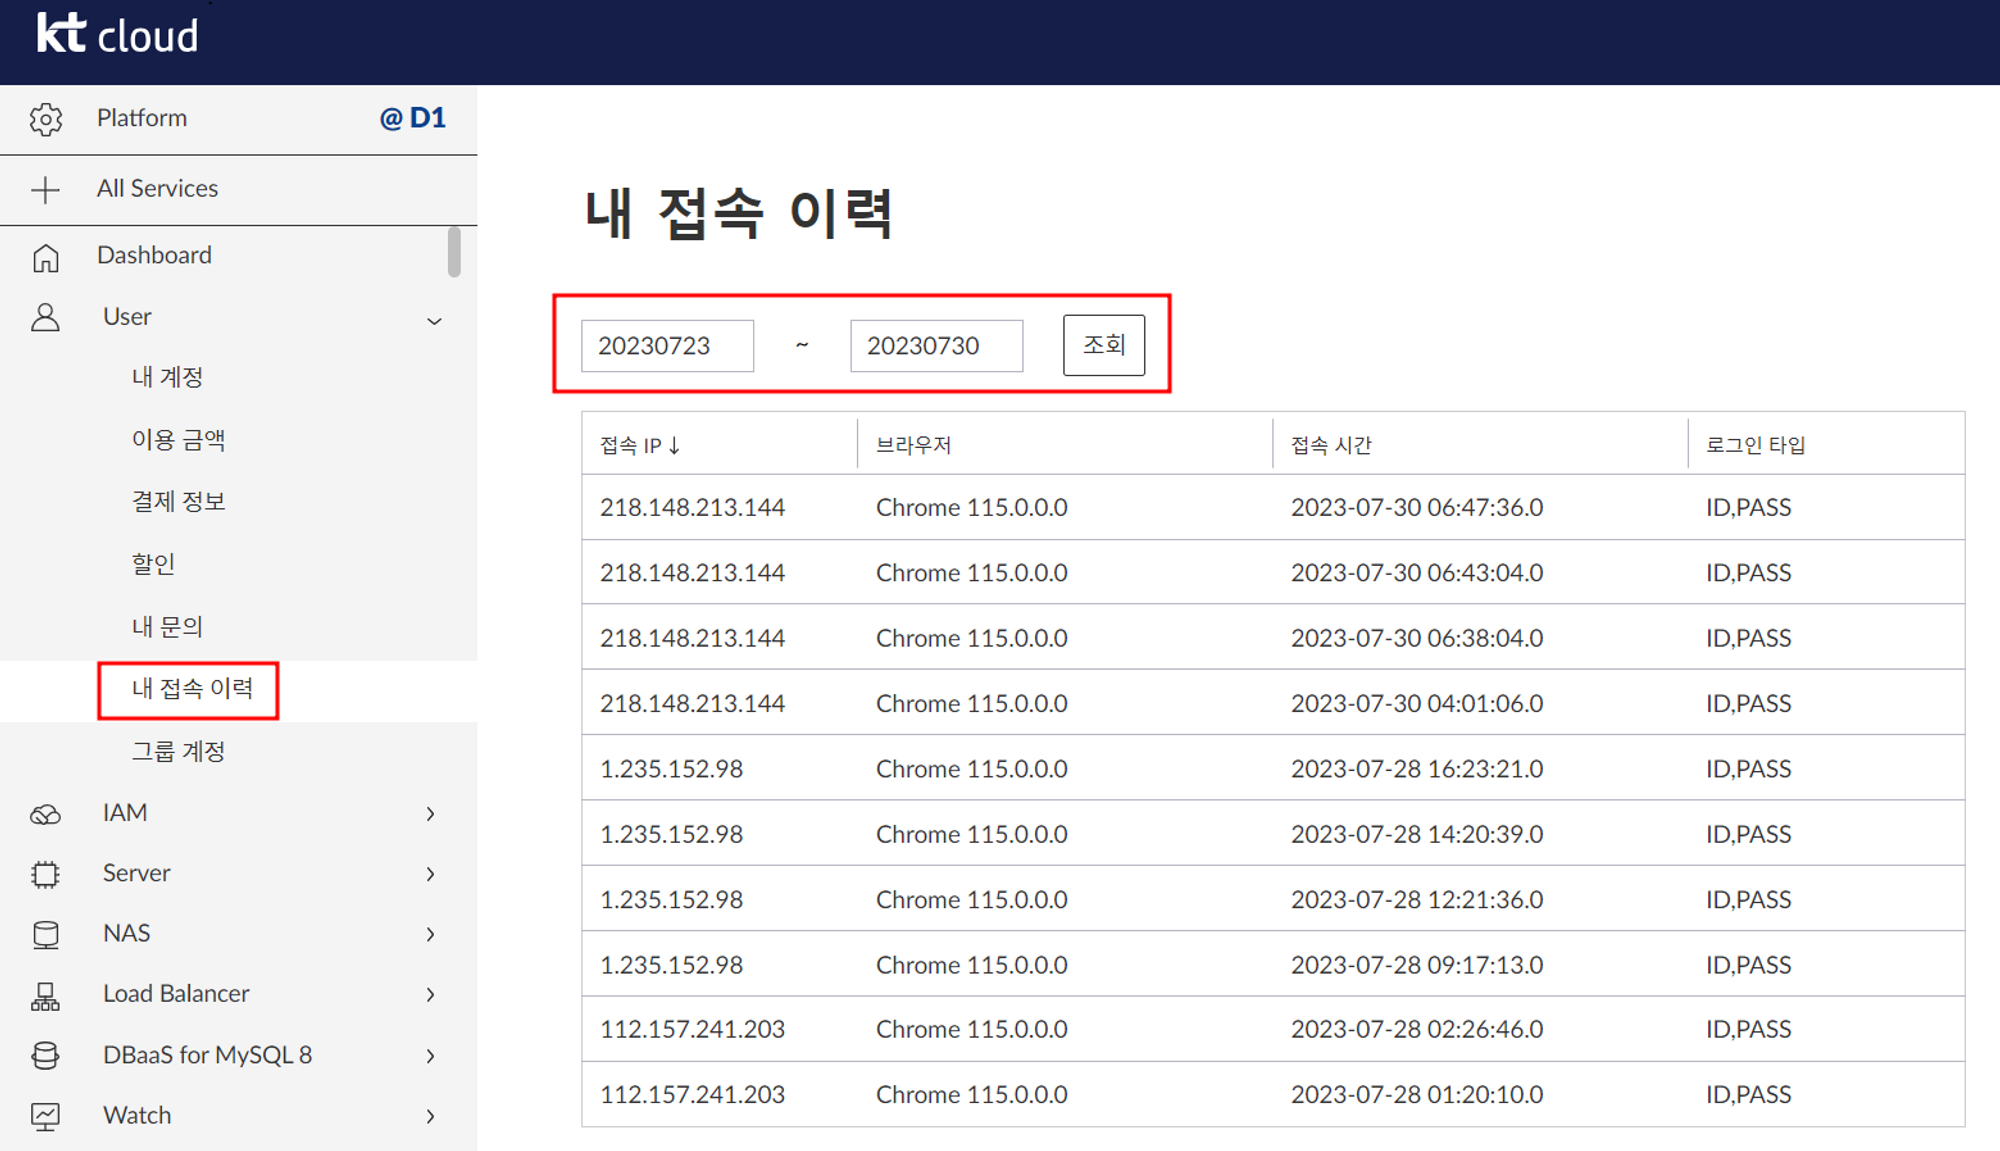Viewport: 2000px width, 1151px height.
Task: Open the 내 계정 menu item
Action: coord(168,377)
